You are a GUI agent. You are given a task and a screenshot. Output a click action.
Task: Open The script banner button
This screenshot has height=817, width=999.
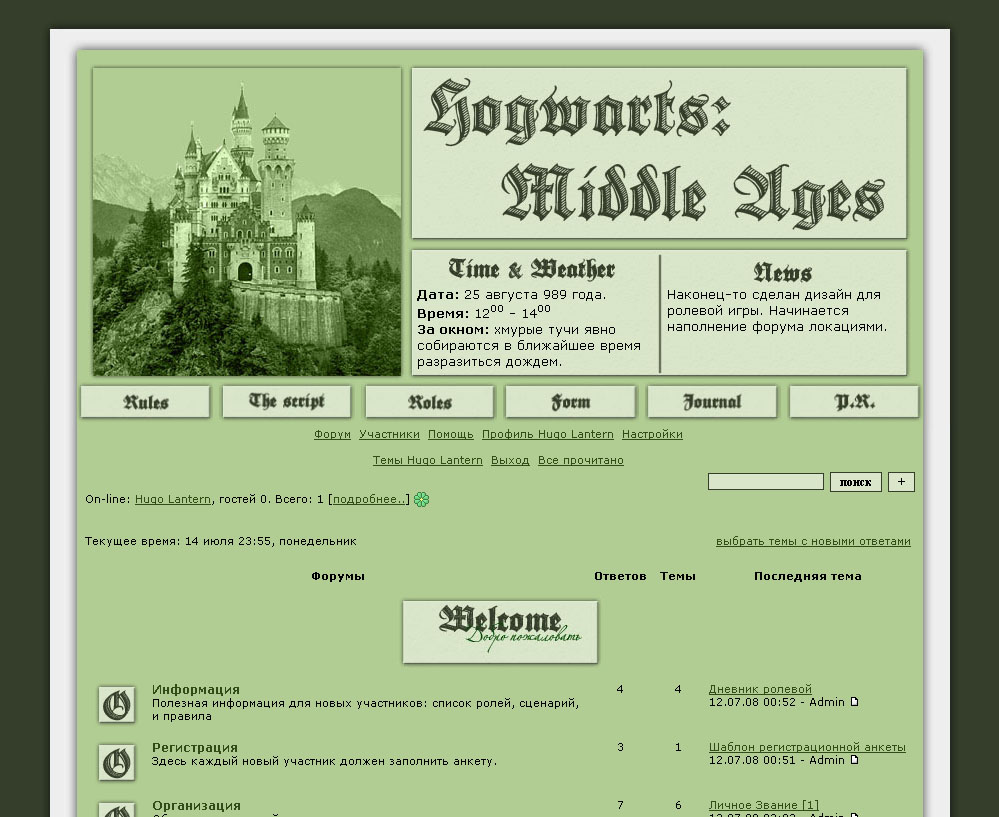coord(287,401)
